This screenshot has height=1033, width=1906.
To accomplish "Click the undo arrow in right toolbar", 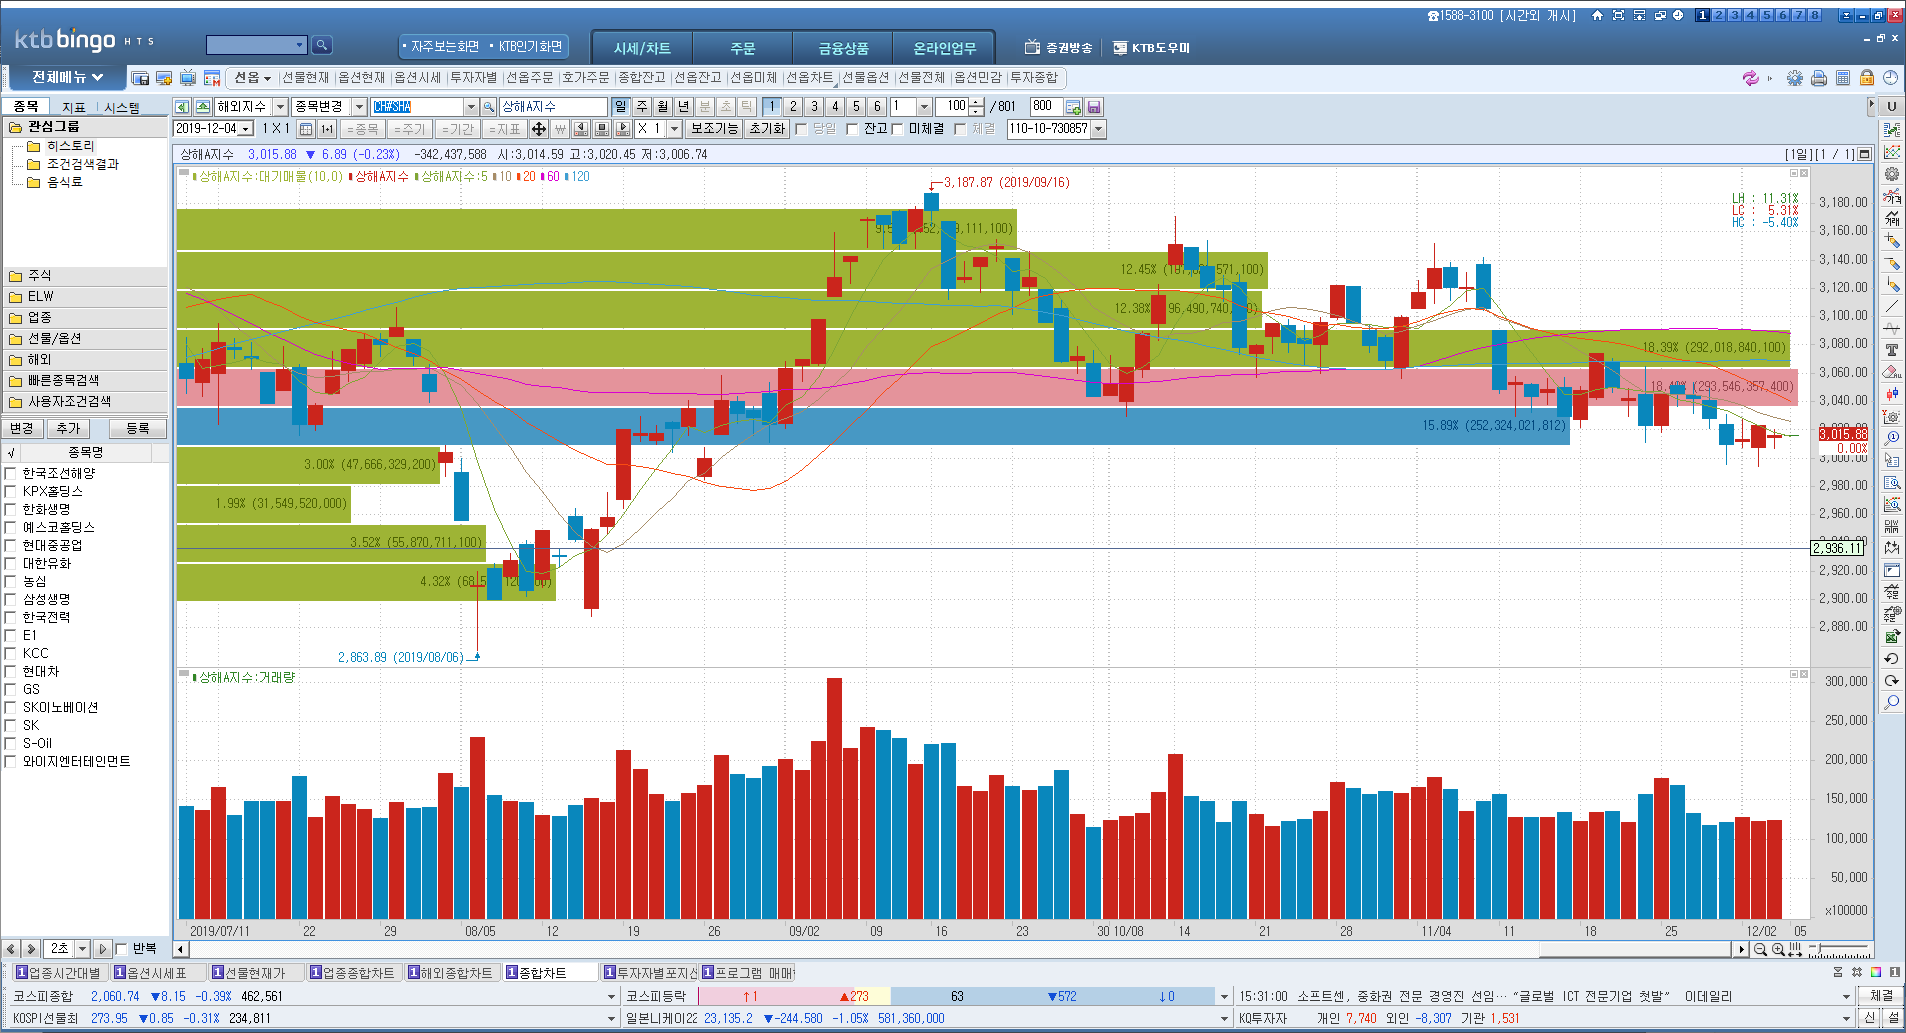I will pyautogui.click(x=1891, y=658).
